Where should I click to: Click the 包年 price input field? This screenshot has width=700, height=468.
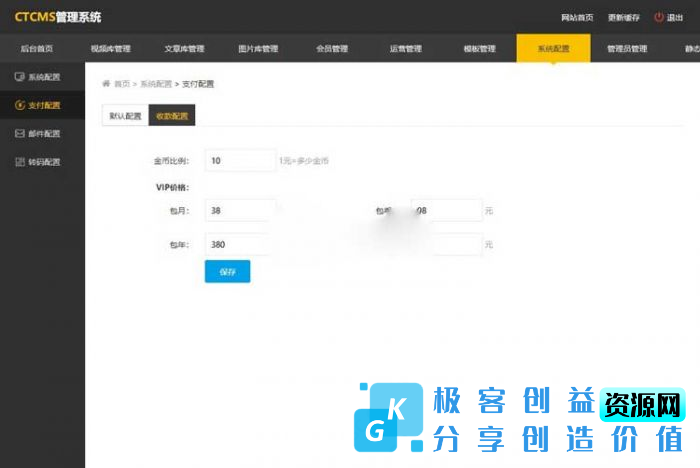238,244
